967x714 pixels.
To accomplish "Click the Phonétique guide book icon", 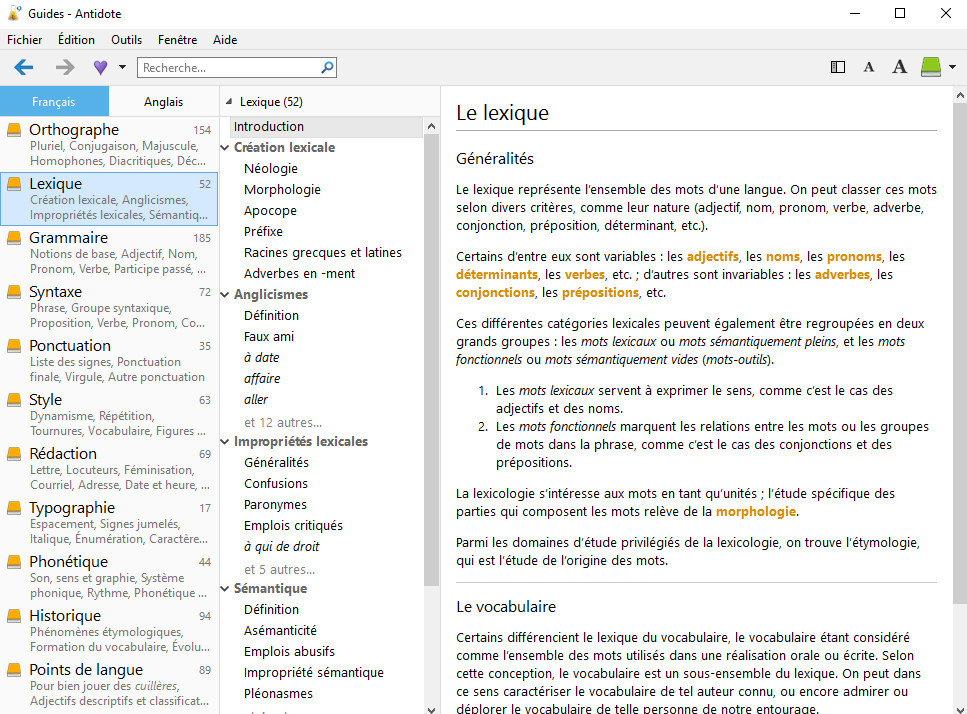I will point(14,562).
